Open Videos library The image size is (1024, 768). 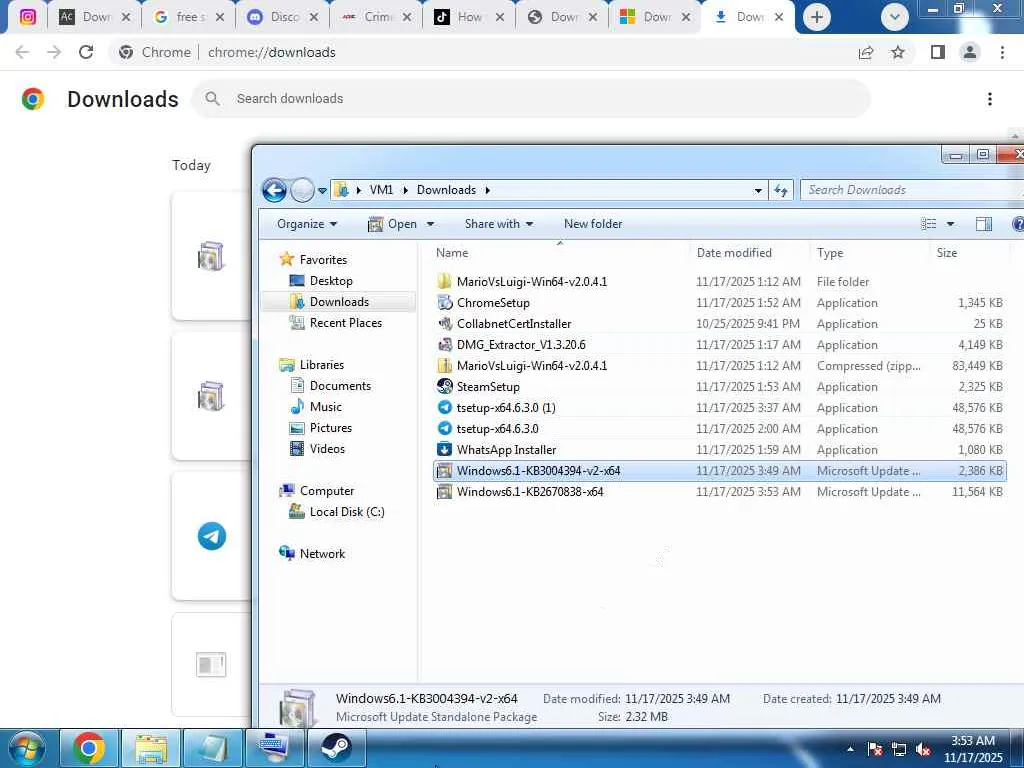pos(327,449)
